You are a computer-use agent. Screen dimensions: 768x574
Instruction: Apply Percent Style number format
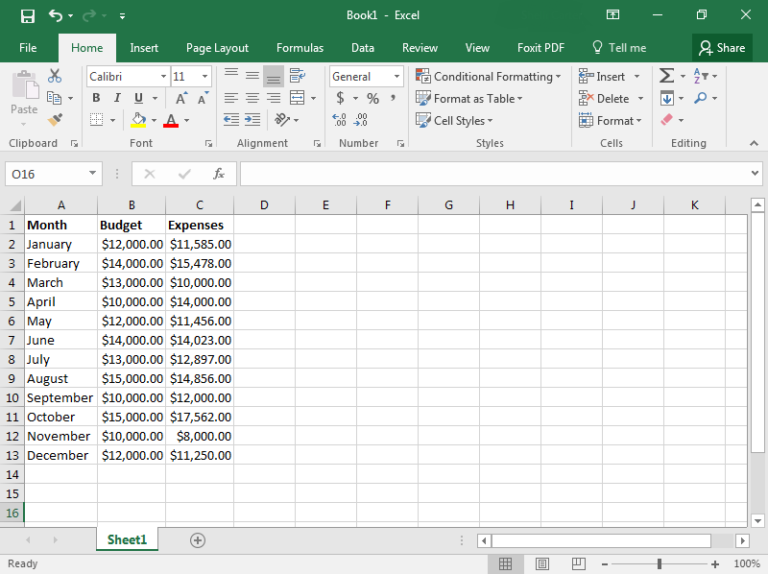pos(372,98)
